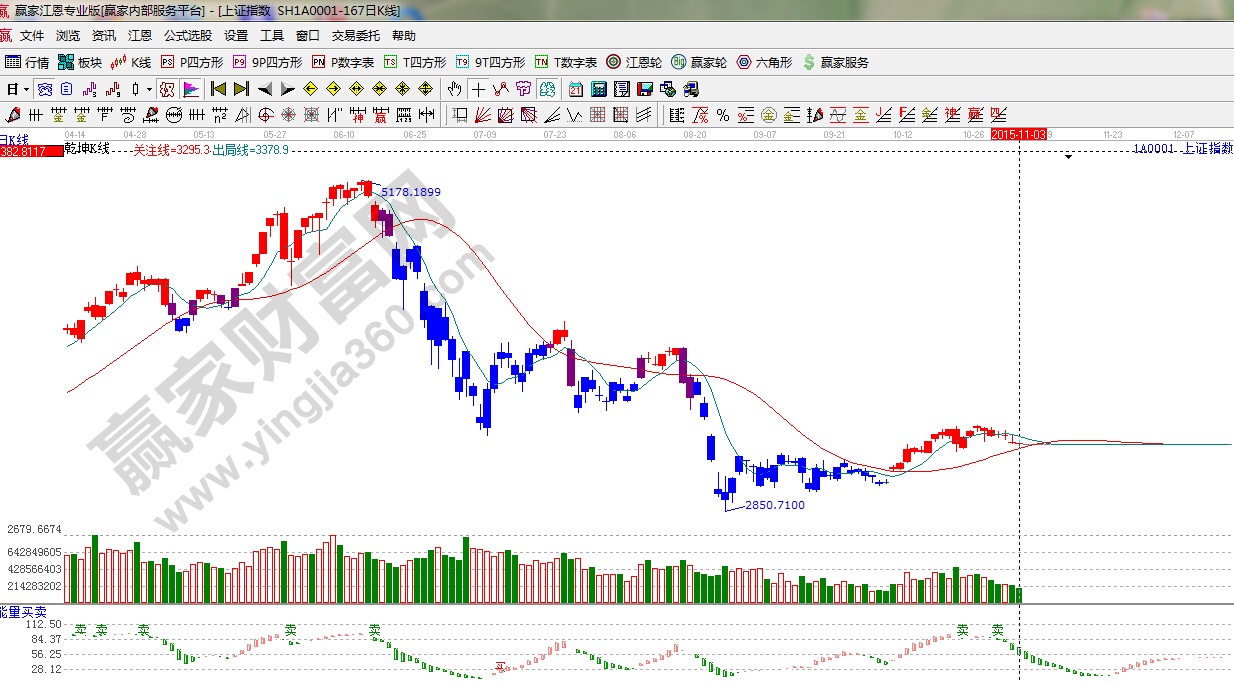Open the calculator tool icon
The height and width of the screenshot is (683, 1234).
[598, 89]
